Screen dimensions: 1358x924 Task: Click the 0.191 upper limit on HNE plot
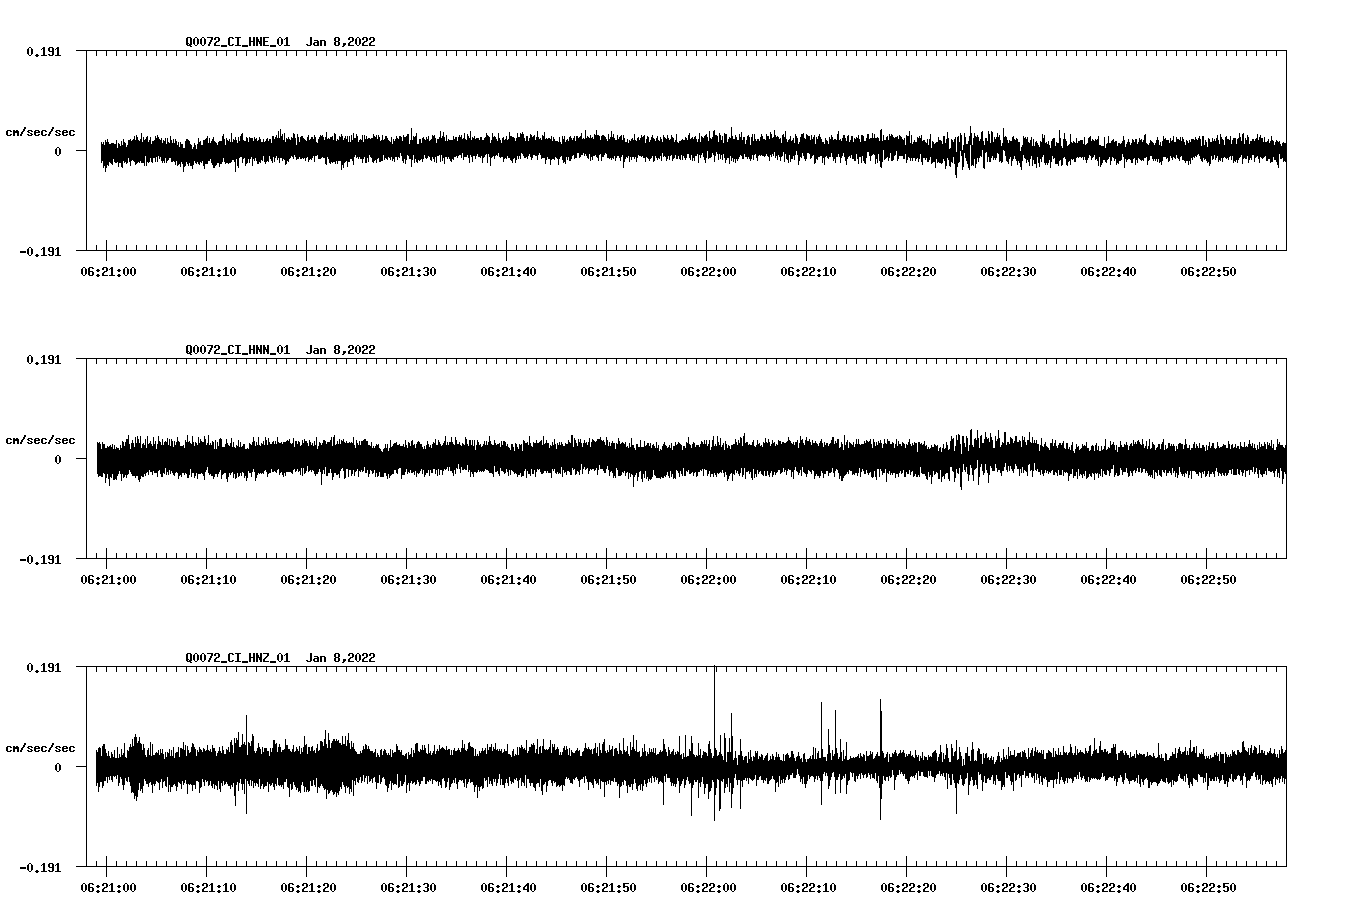43,51
